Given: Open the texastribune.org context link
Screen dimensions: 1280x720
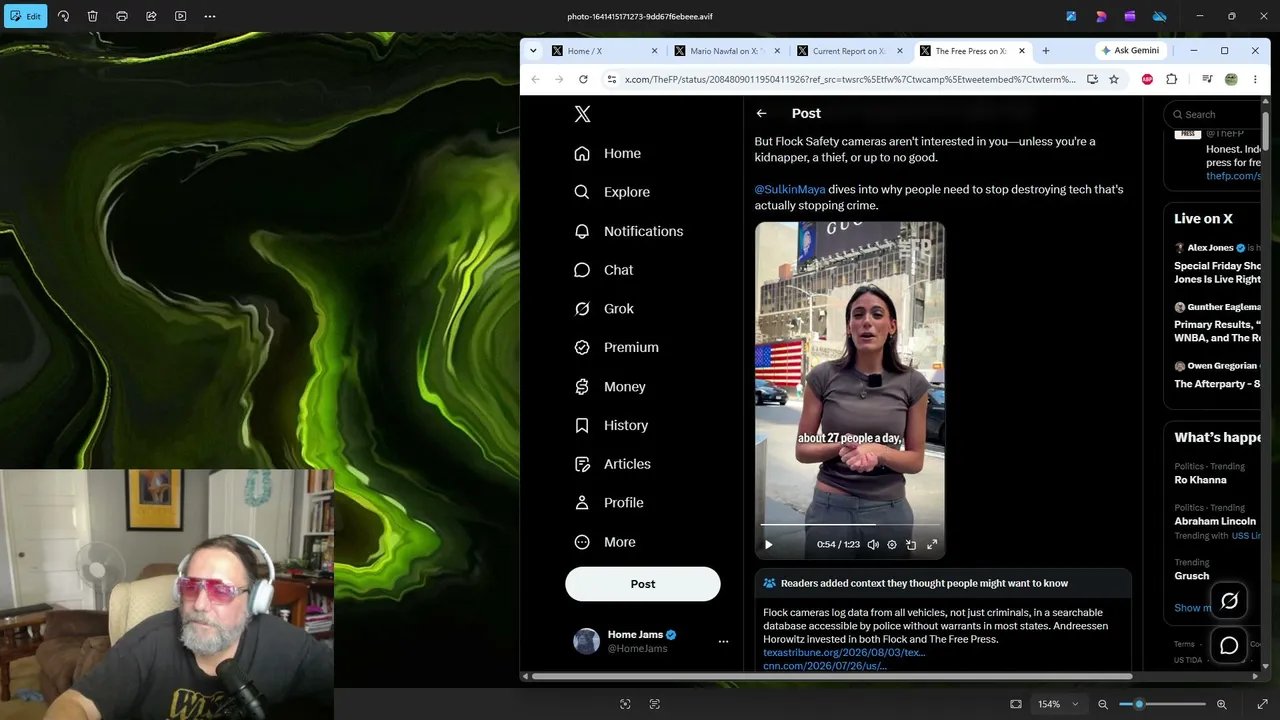Looking at the screenshot, I should [x=844, y=653].
